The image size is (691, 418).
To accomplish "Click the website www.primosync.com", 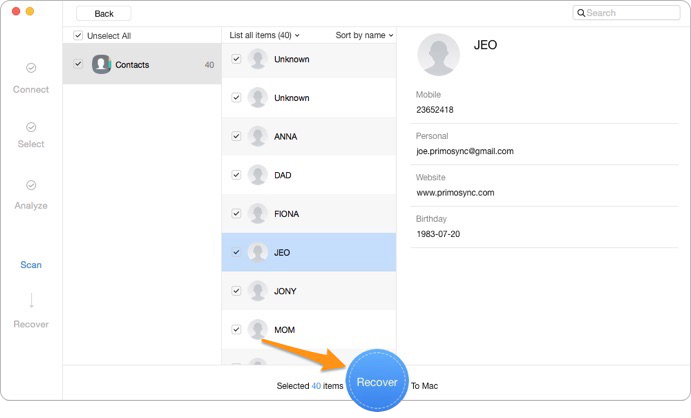I will 455,192.
